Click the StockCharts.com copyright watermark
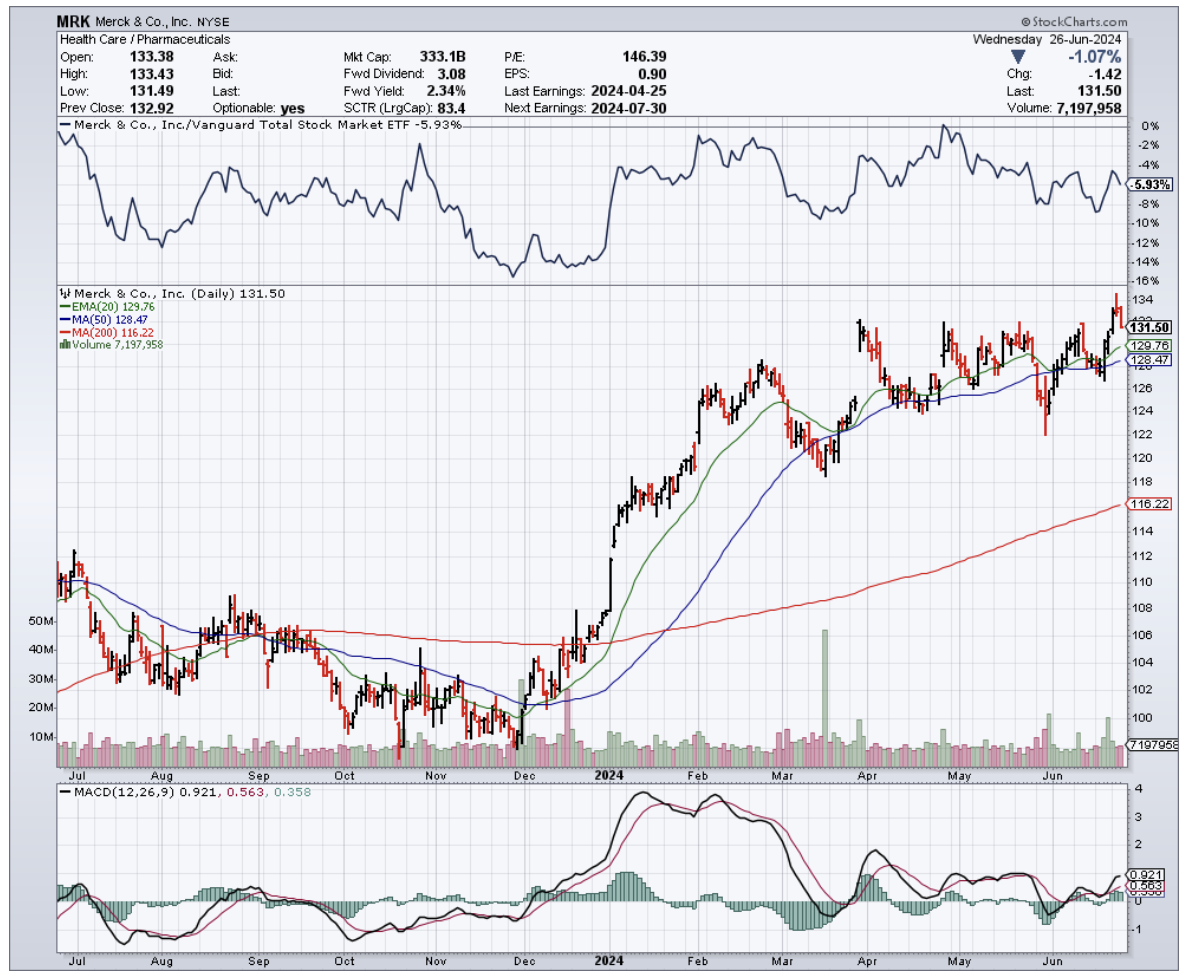Viewport: 1188px width, 980px height. click(1073, 22)
